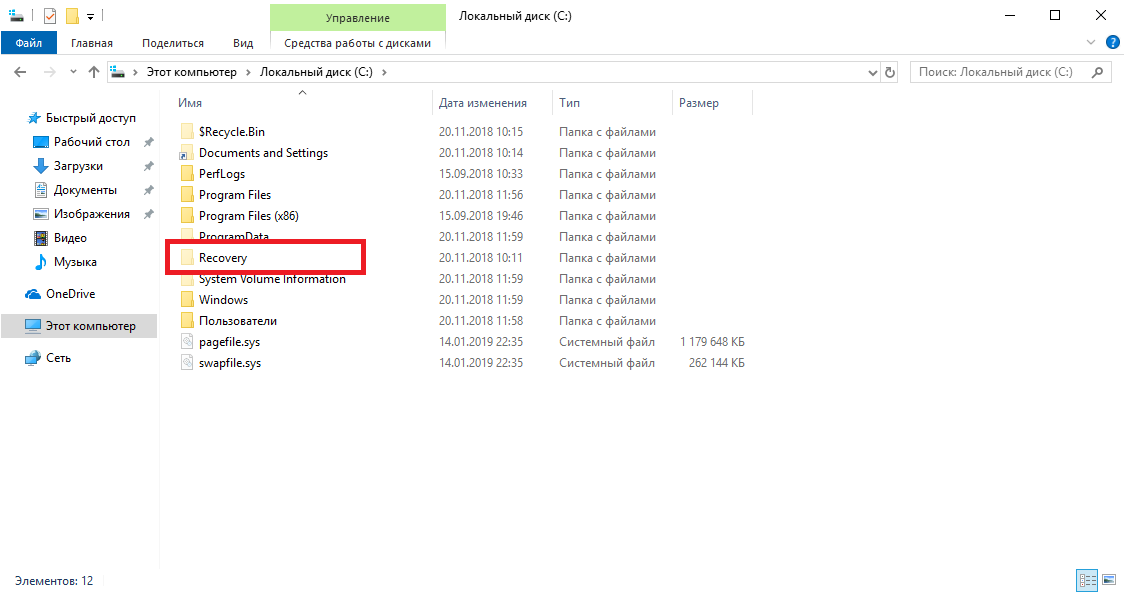Switch to details view in status bar
Screen dimensions: 1125x593
pos(1087,580)
